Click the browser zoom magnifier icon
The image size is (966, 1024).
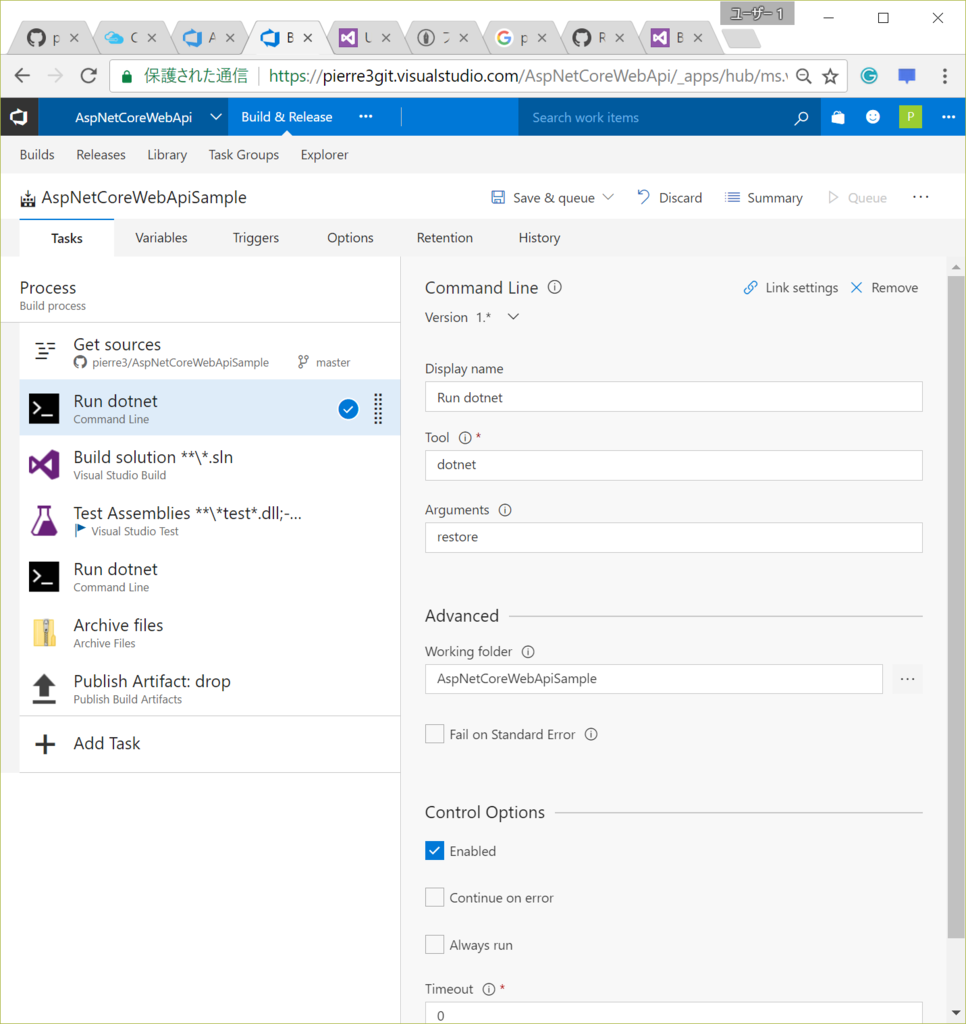point(804,76)
